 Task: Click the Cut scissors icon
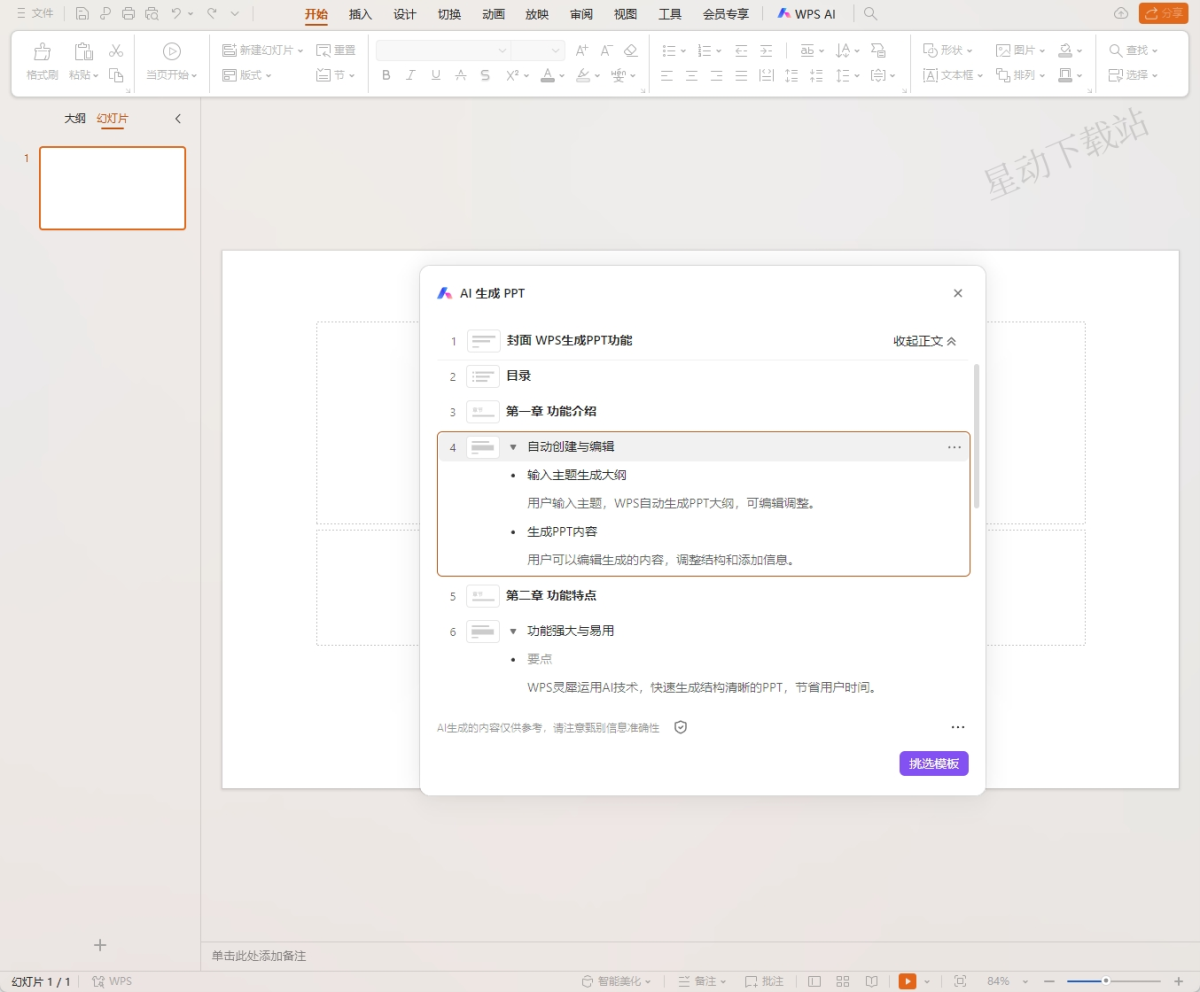(116, 50)
